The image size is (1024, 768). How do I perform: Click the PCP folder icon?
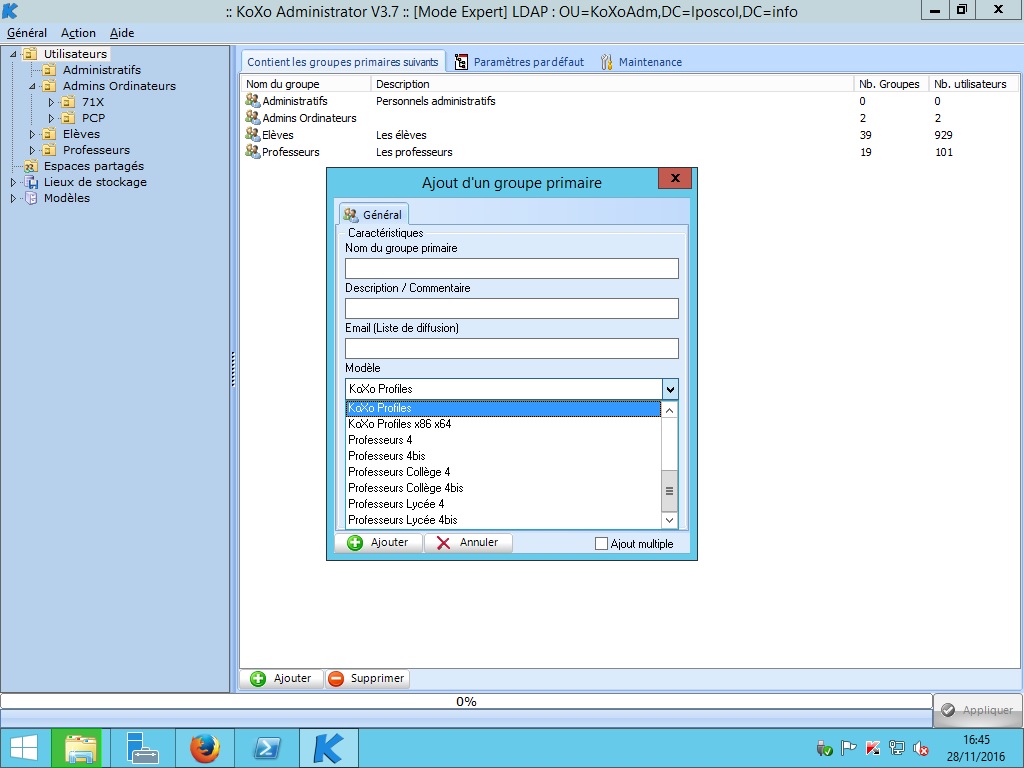68,118
